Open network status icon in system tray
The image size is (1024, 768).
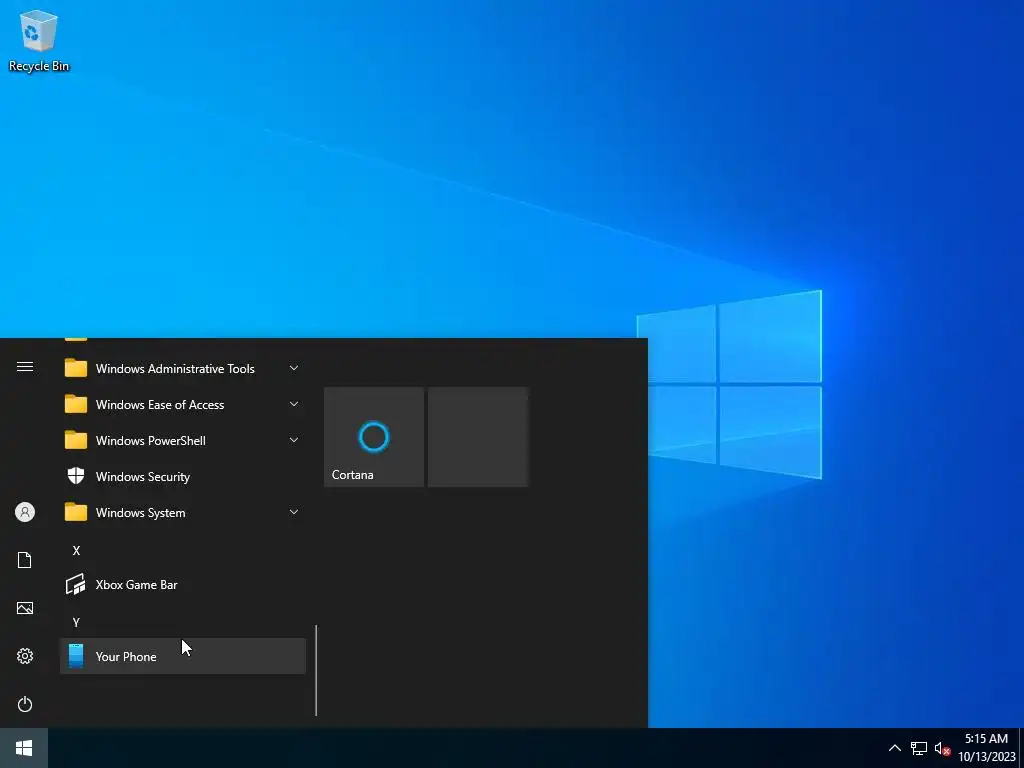pos(919,748)
